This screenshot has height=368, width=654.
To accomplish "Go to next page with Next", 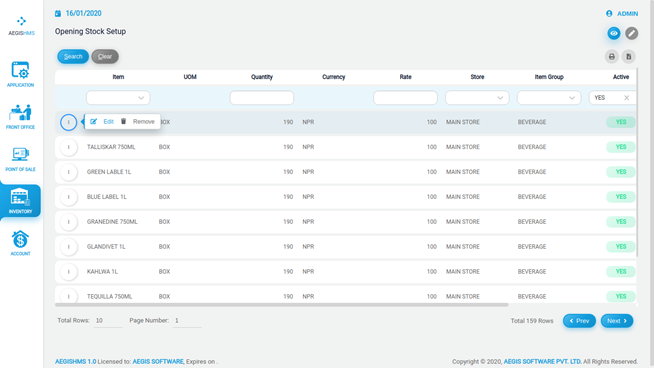I will (617, 321).
